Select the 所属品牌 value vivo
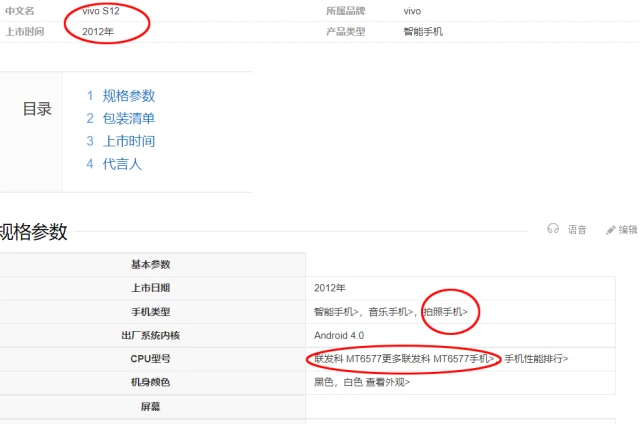 (x=412, y=11)
